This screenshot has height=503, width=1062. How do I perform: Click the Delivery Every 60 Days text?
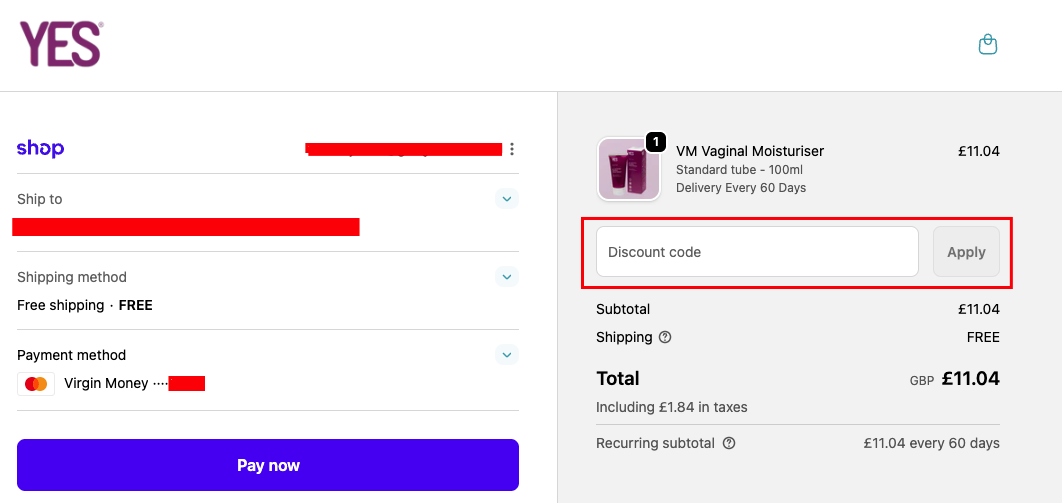pos(741,187)
